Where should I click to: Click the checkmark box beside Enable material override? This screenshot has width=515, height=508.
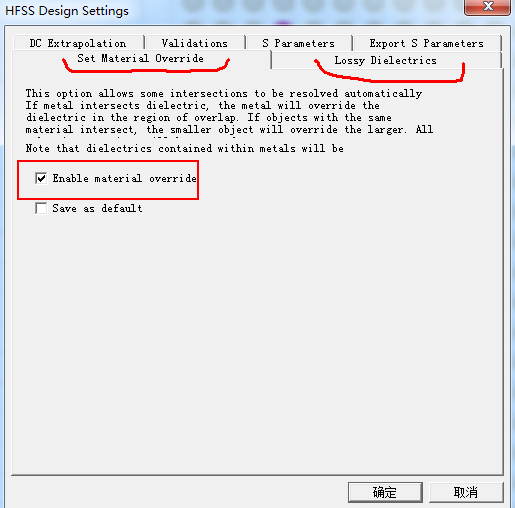pyautogui.click(x=41, y=178)
